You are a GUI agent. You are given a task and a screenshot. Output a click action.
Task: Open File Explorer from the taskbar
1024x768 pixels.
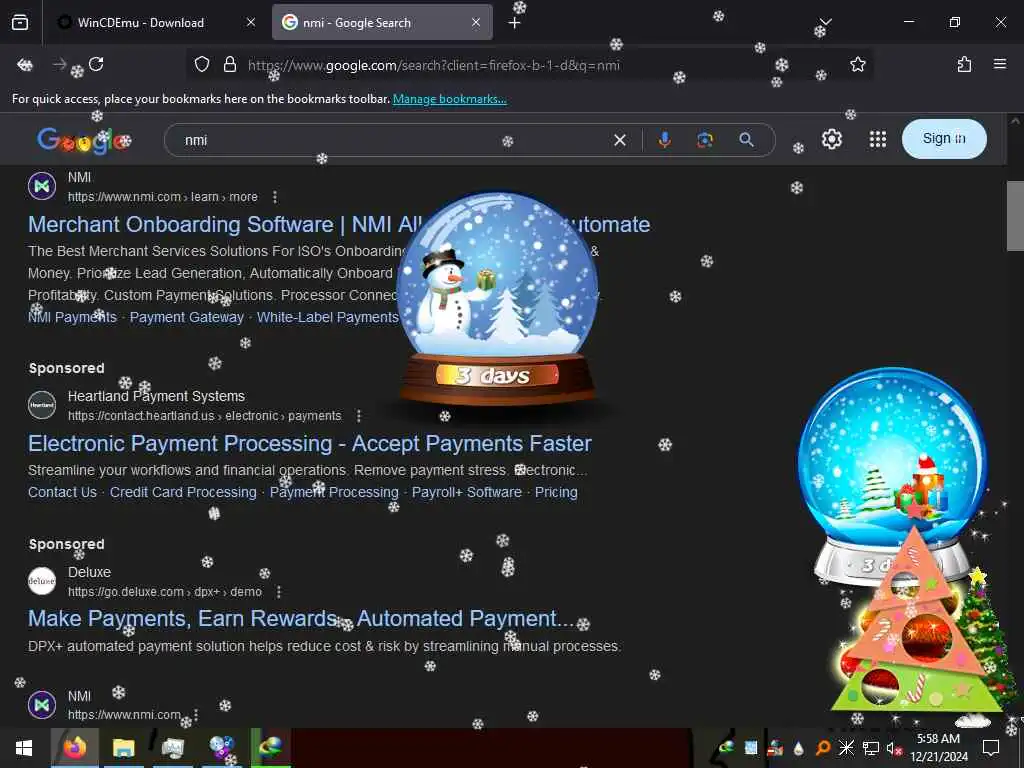[x=123, y=748]
